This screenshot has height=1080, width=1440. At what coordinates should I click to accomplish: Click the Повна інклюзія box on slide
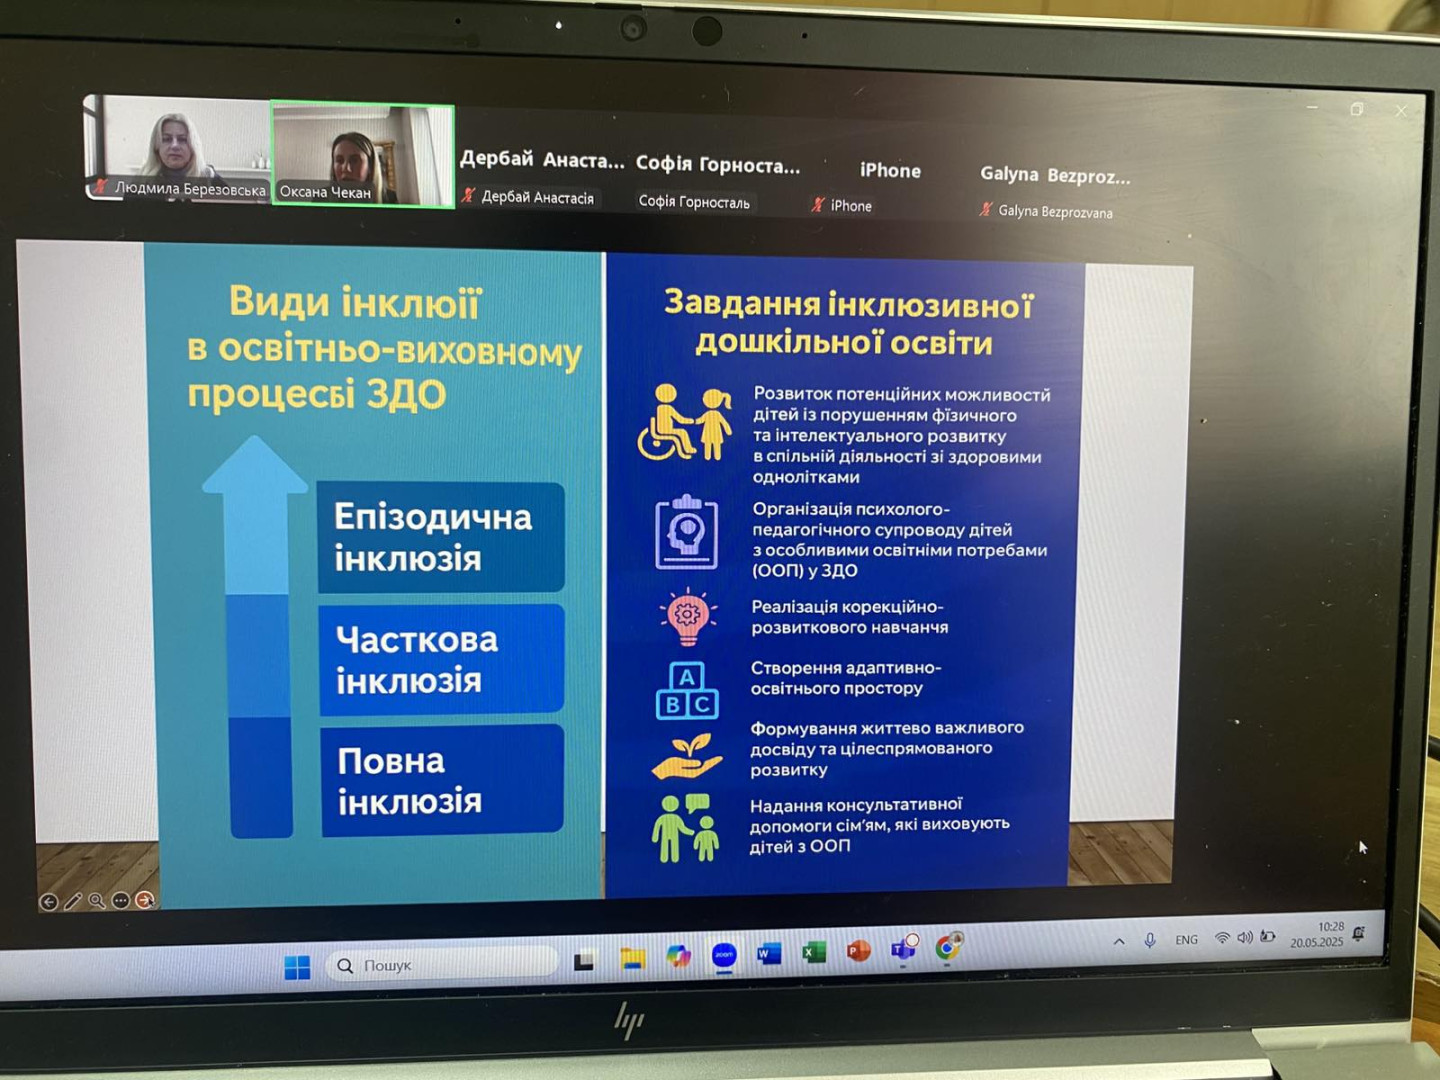coord(443,780)
